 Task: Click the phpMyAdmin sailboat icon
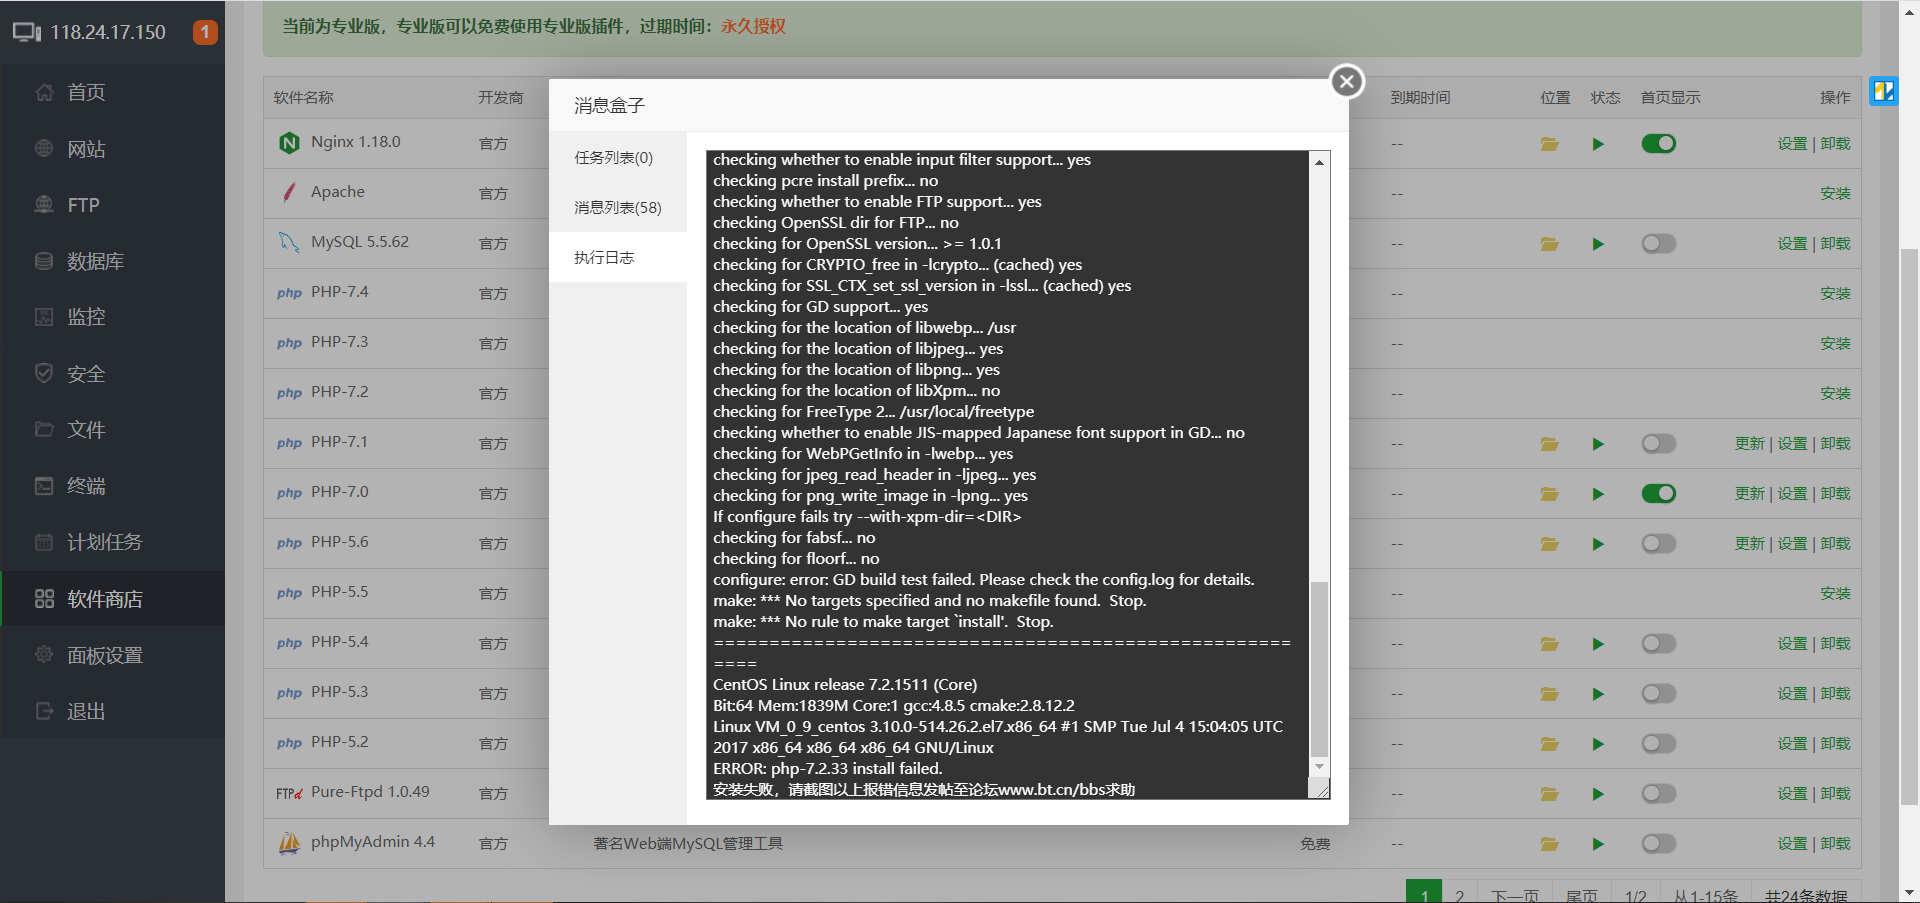tap(289, 843)
